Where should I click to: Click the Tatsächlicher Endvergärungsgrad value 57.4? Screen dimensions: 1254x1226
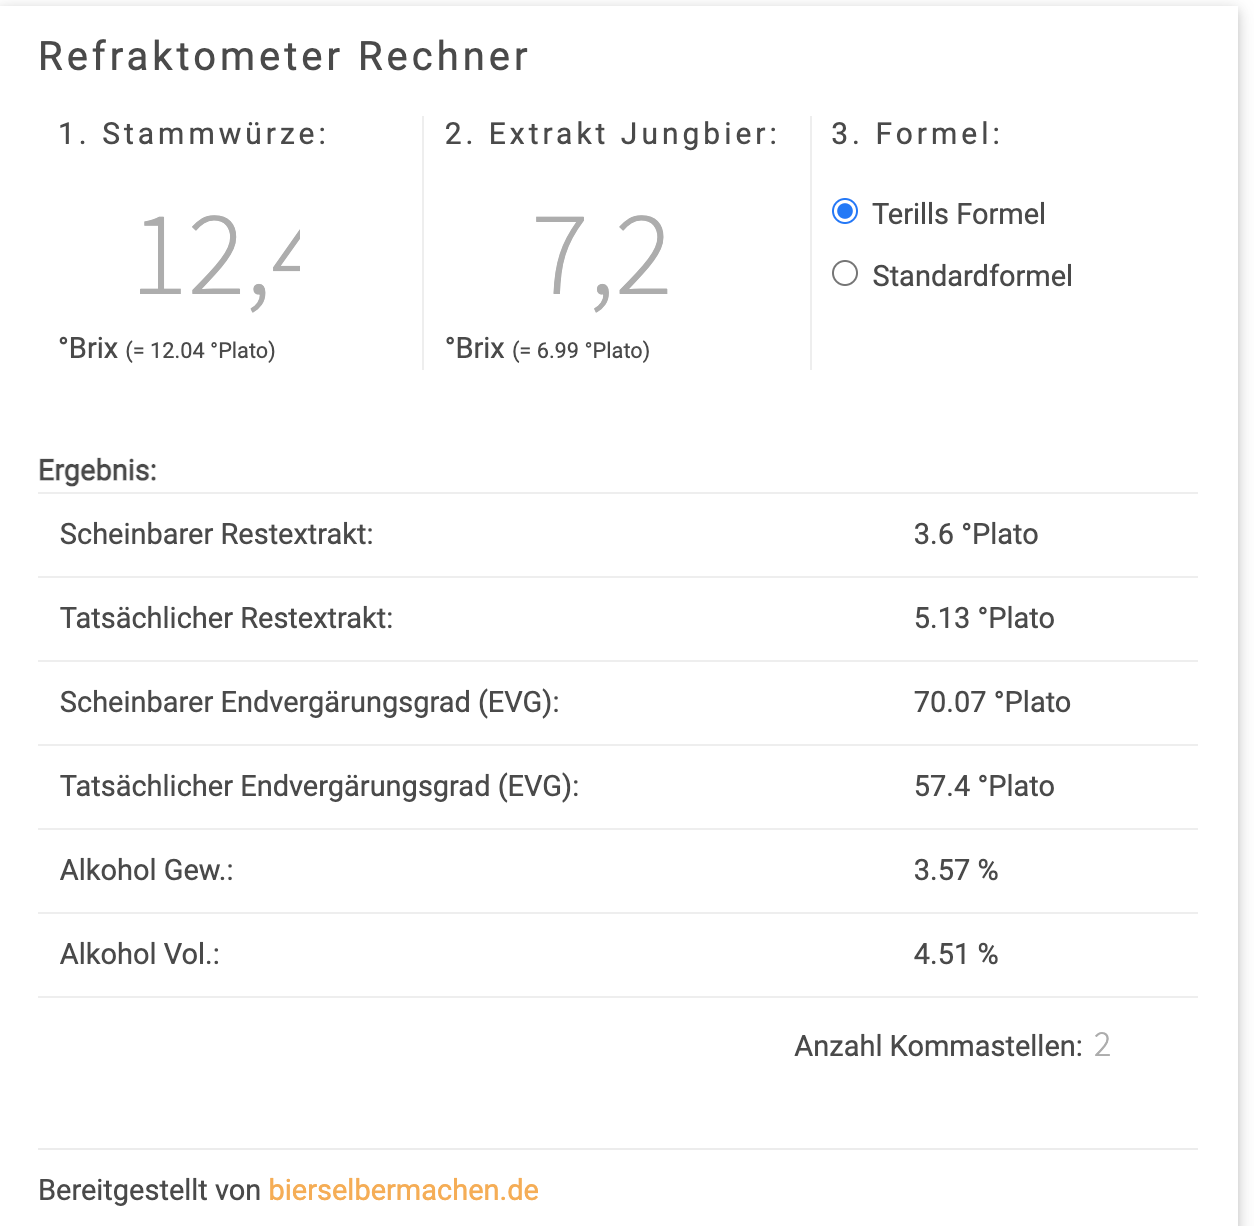pos(983,786)
